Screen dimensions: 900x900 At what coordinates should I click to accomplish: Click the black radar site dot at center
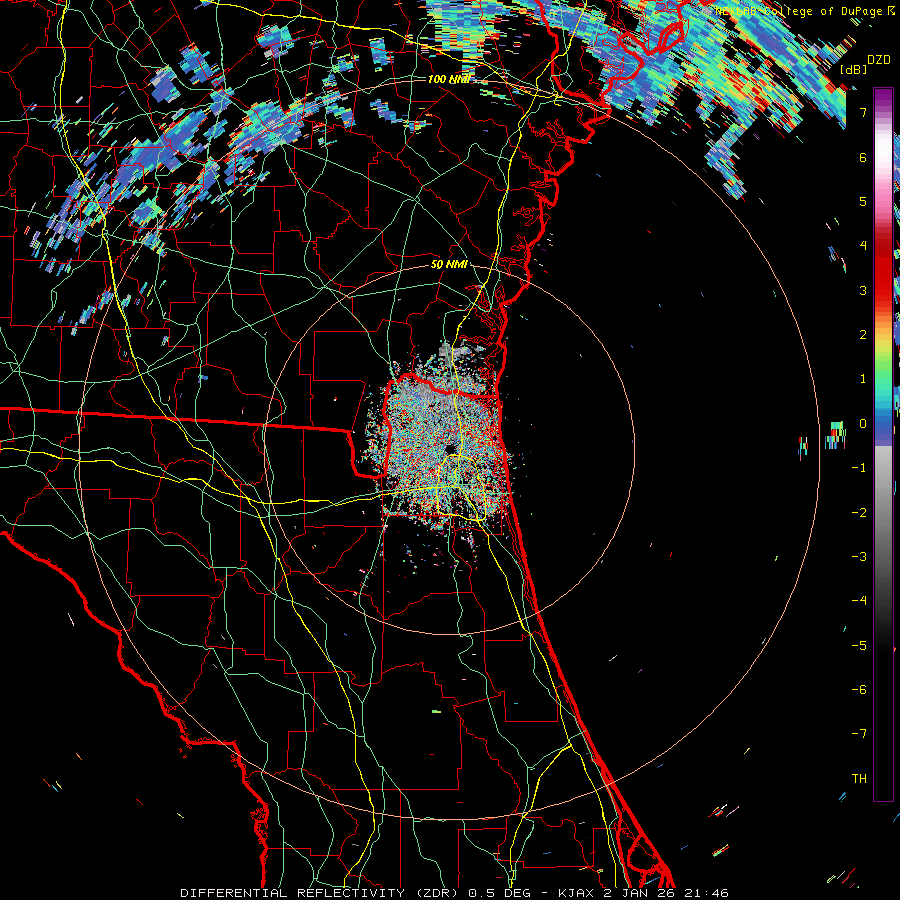click(x=449, y=449)
